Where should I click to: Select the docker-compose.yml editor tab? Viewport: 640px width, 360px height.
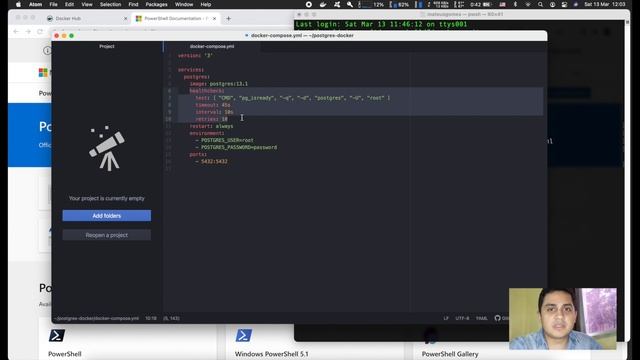point(211,46)
